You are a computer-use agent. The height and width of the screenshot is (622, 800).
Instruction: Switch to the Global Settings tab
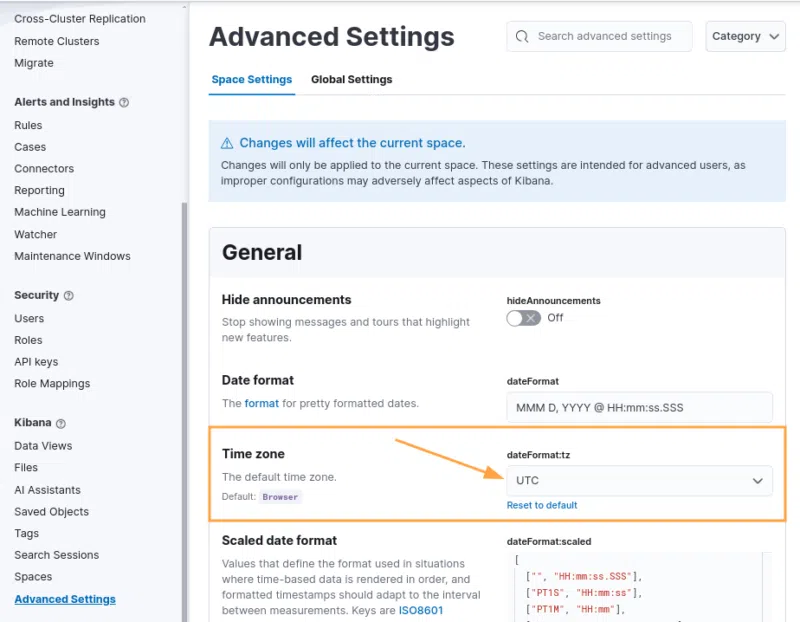tap(351, 80)
